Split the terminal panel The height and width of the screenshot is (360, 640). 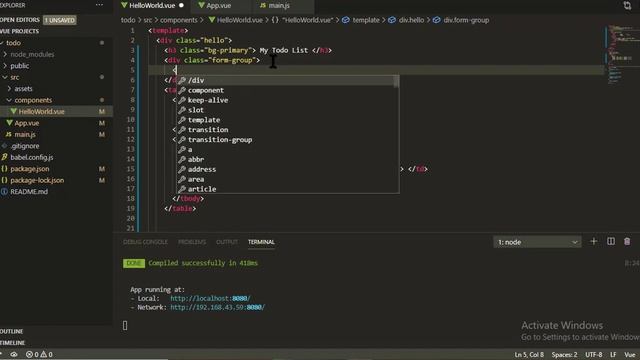tap(611, 242)
